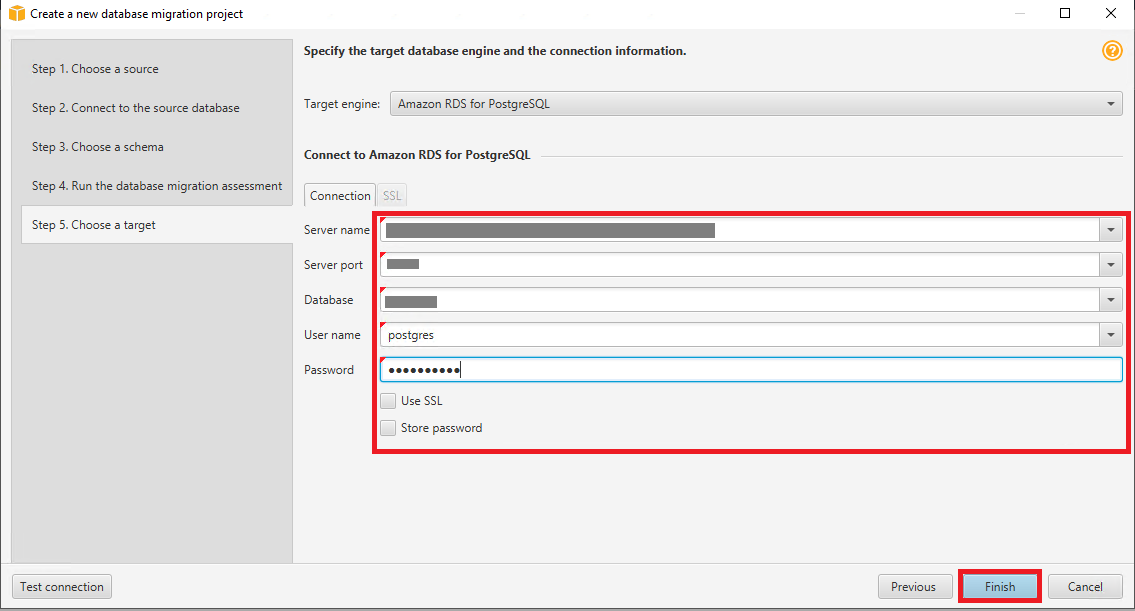Switch to the Connection tab
The image size is (1135, 611).
pyautogui.click(x=340, y=196)
